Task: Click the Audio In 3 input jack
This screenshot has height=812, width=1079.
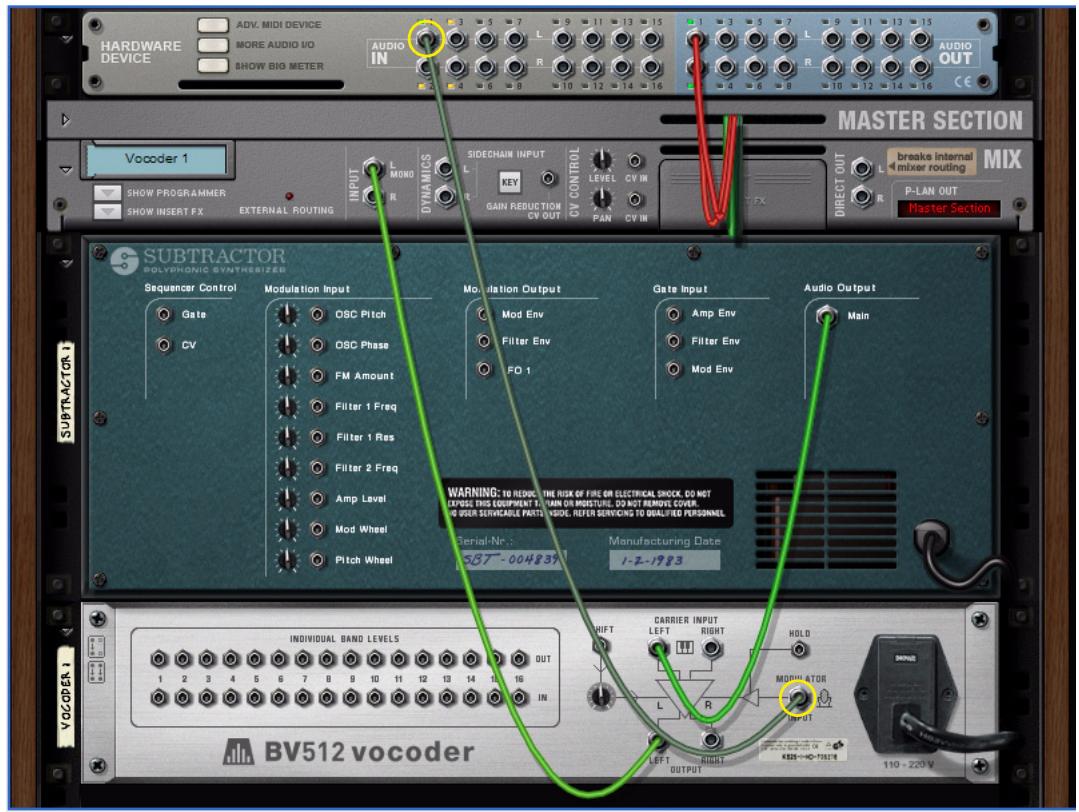Action: (456, 39)
